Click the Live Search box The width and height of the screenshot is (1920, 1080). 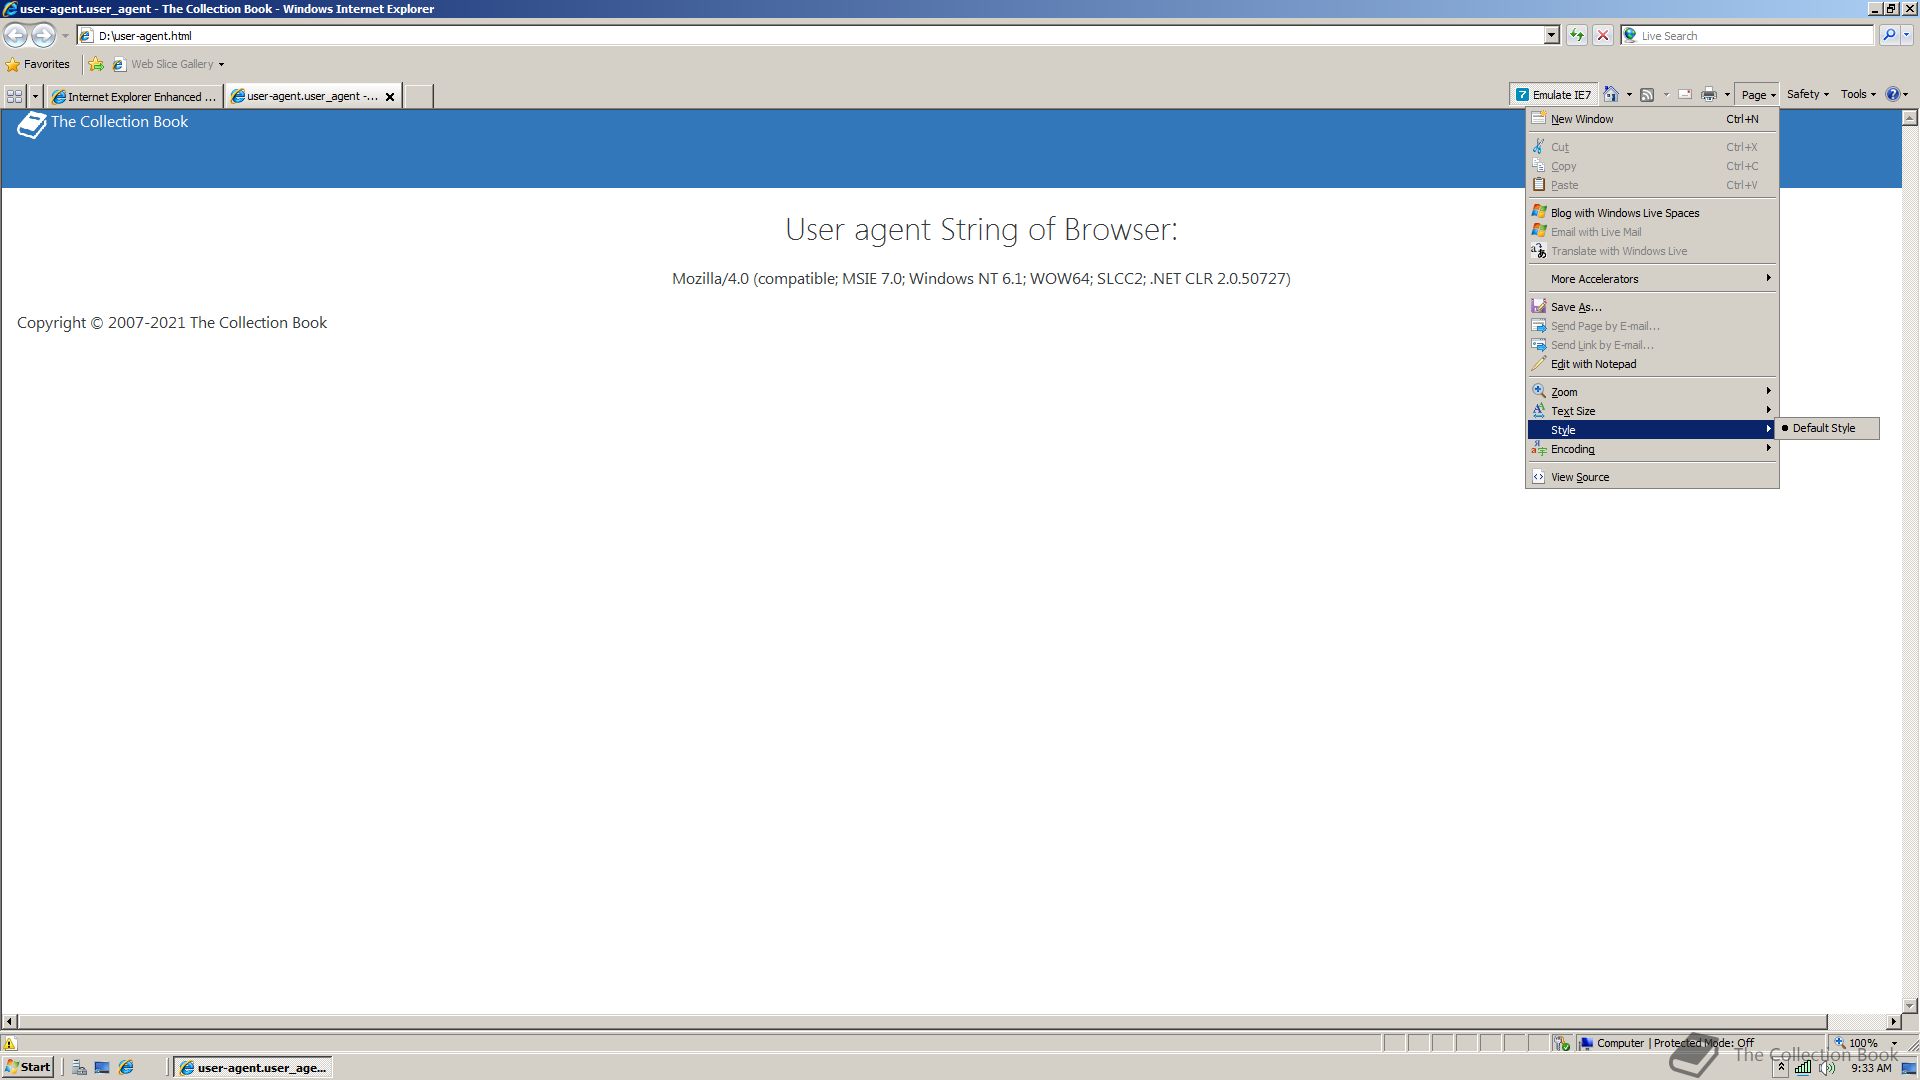pyautogui.click(x=1748, y=36)
